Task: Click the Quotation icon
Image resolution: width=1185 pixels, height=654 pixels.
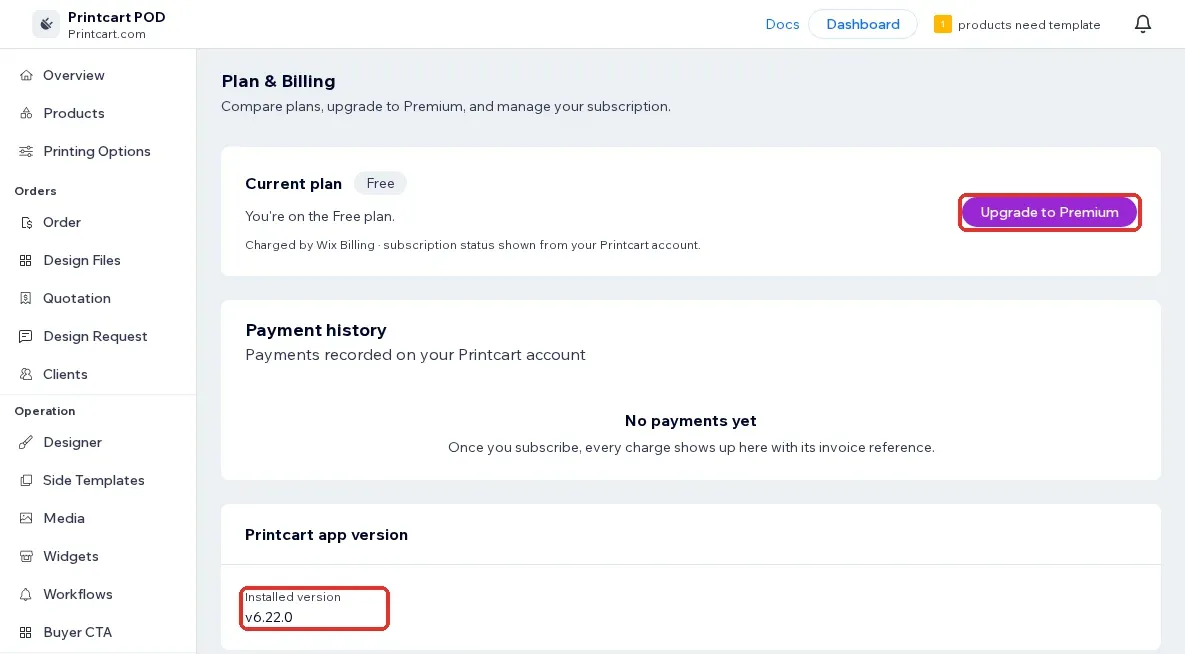Action: (x=26, y=298)
